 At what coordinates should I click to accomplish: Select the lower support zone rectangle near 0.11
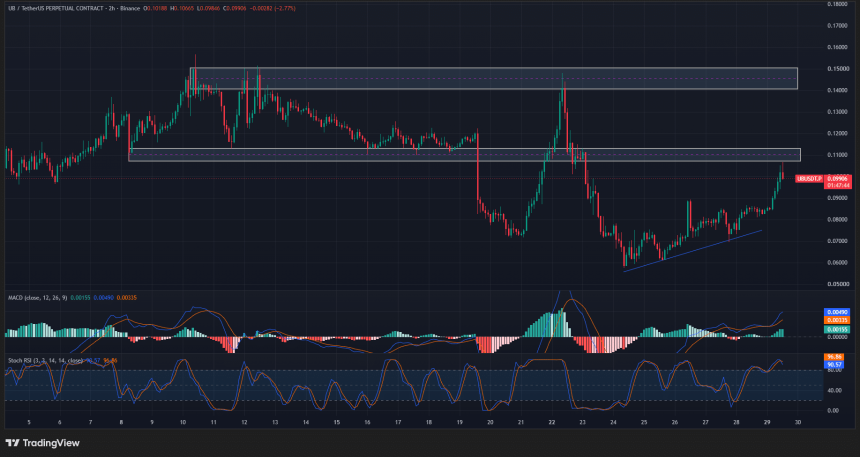(x=465, y=155)
